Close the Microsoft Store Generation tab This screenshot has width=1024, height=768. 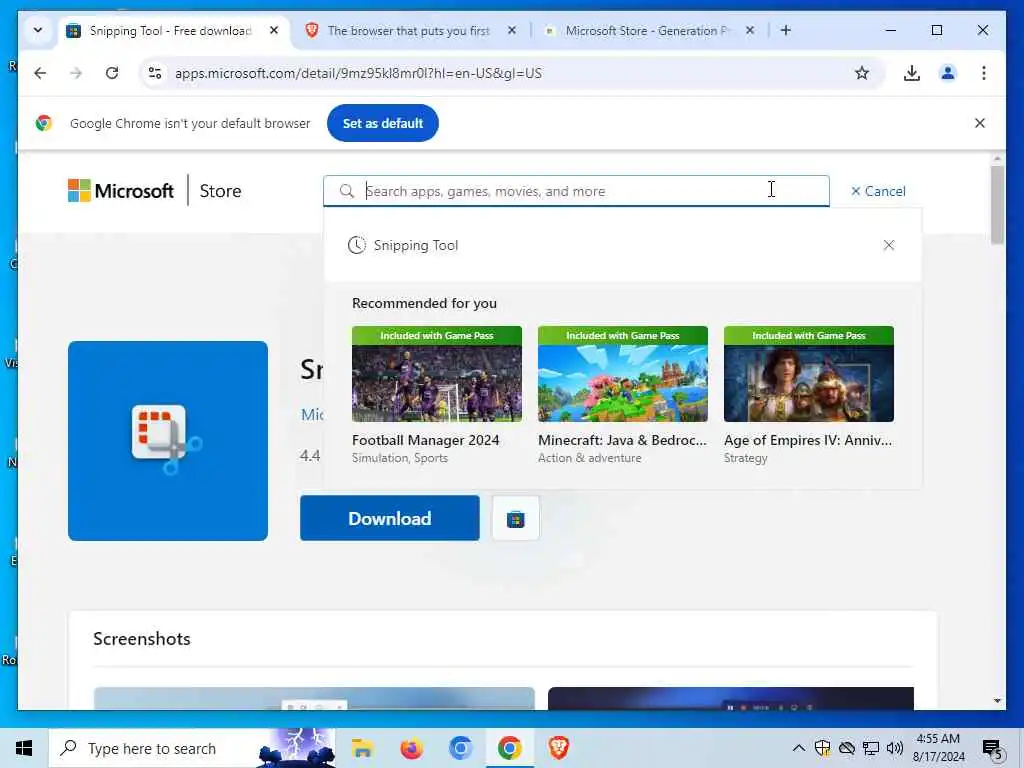(750, 30)
